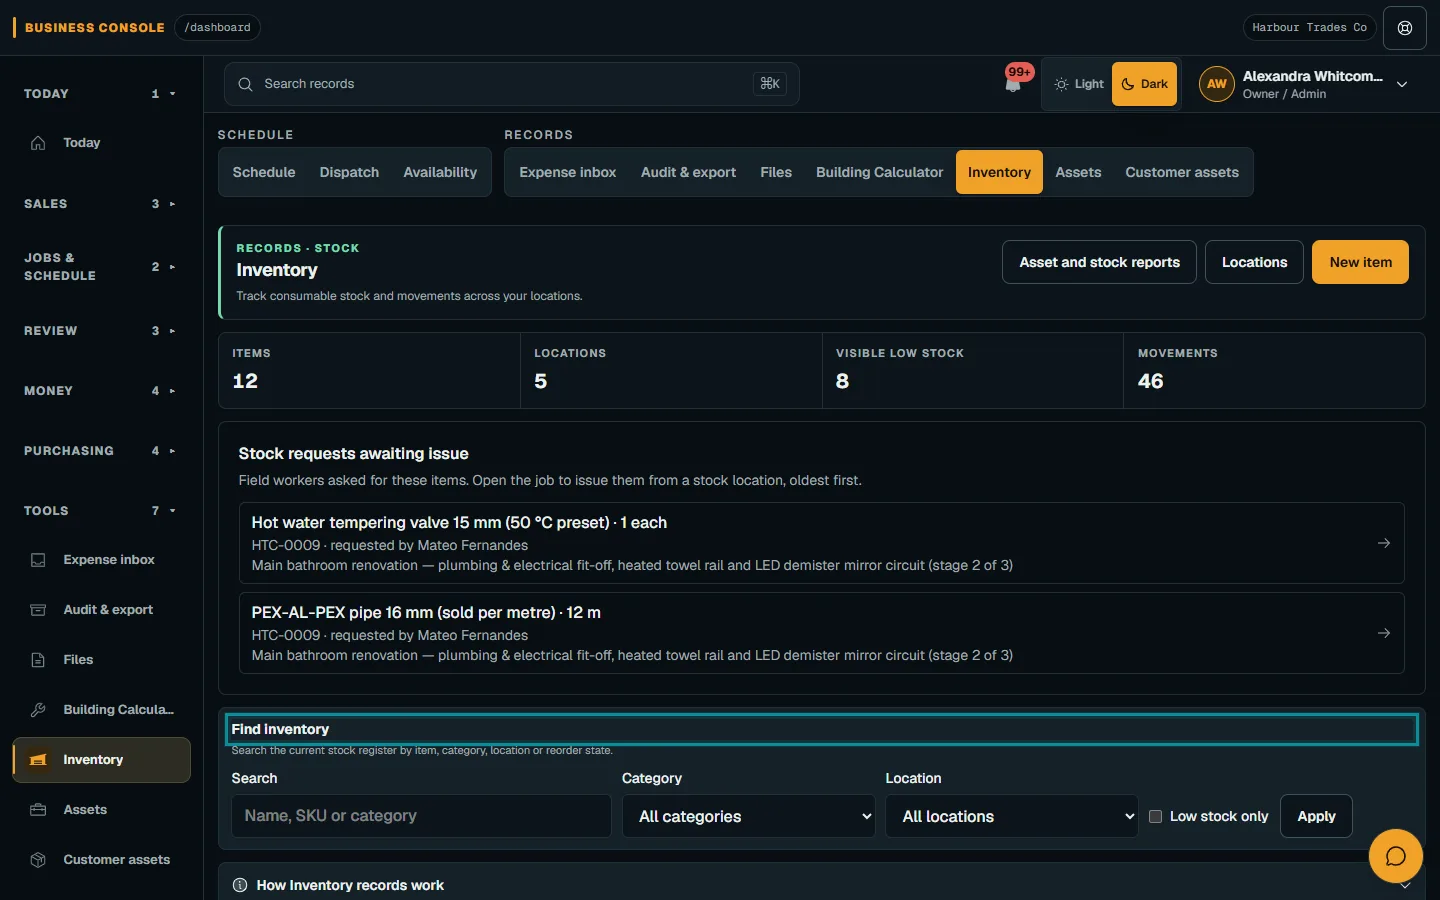Image resolution: width=1440 pixels, height=900 pixels.
Task: Open the All categories dropdown
Action: click(749, 816)
